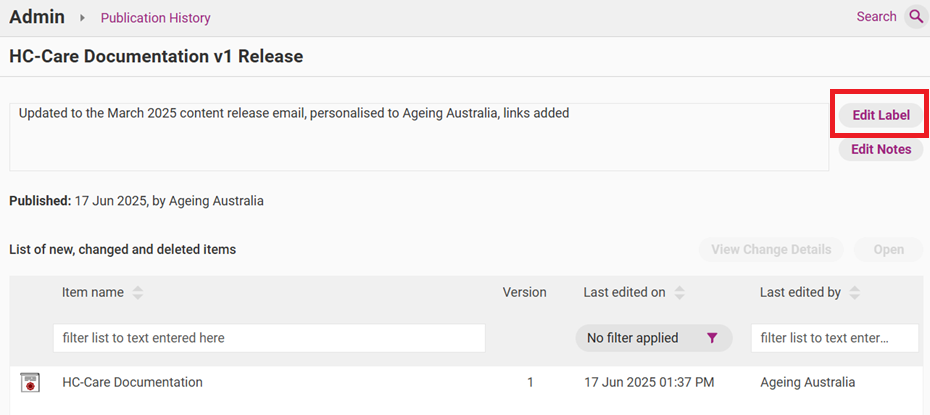
Task: Go to the Admin breadcrumb
Action: click(x=37, y=17)
